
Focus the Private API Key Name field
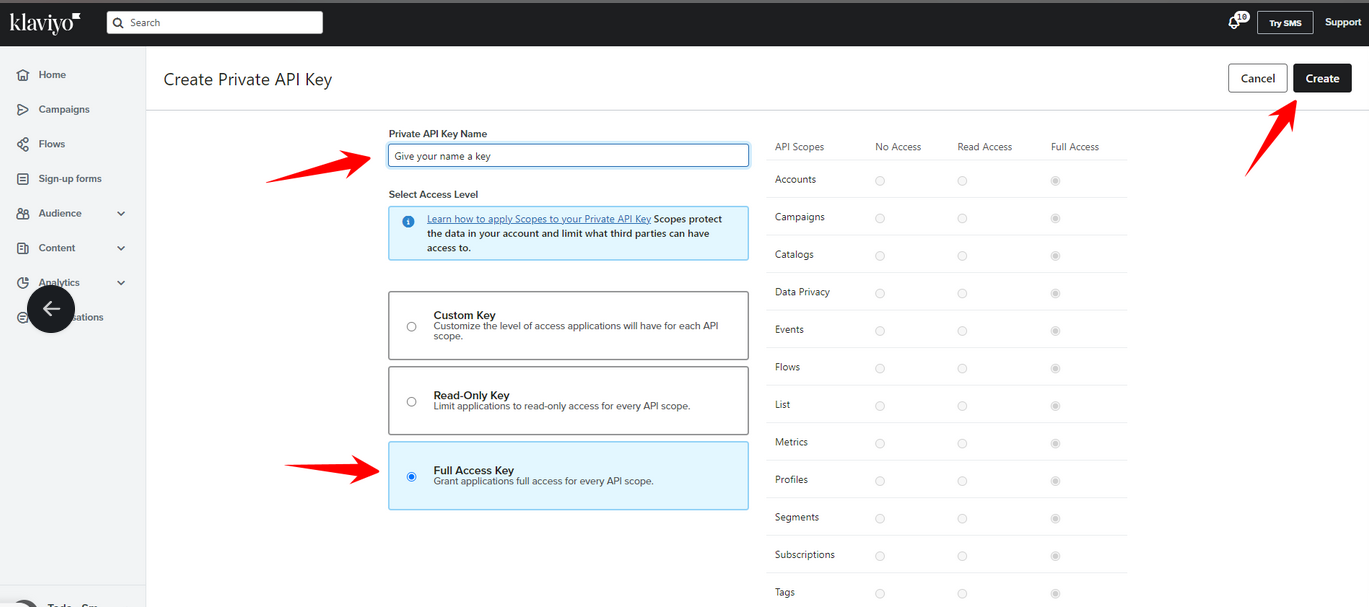568,156
